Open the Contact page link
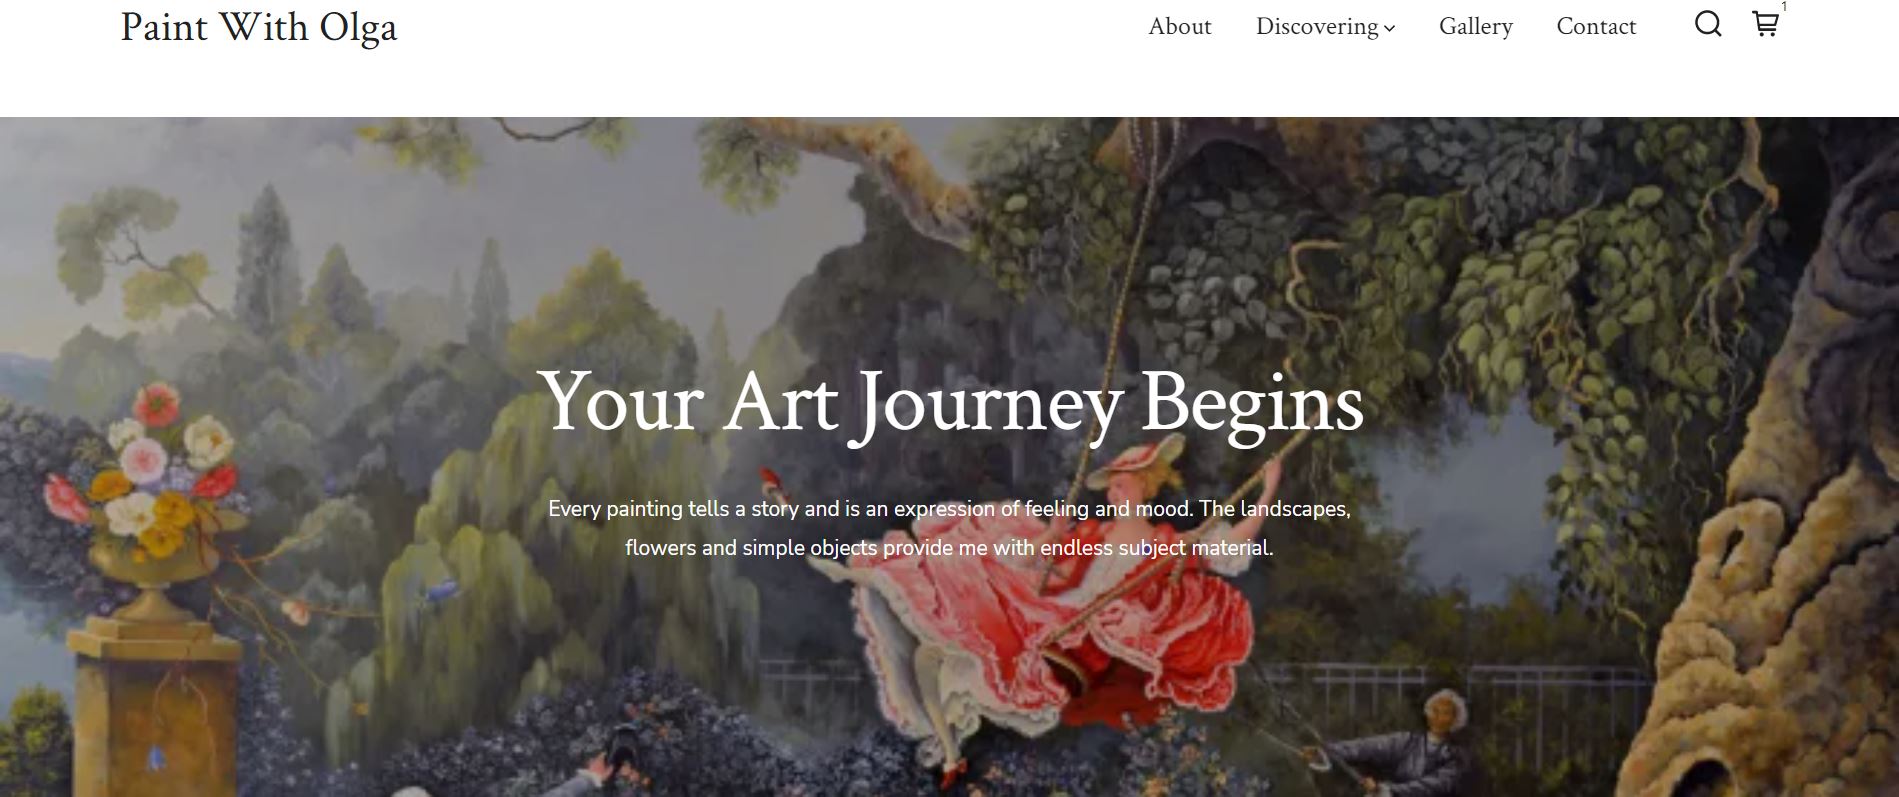The image size is (1899, 797). tap(1596, 27)
